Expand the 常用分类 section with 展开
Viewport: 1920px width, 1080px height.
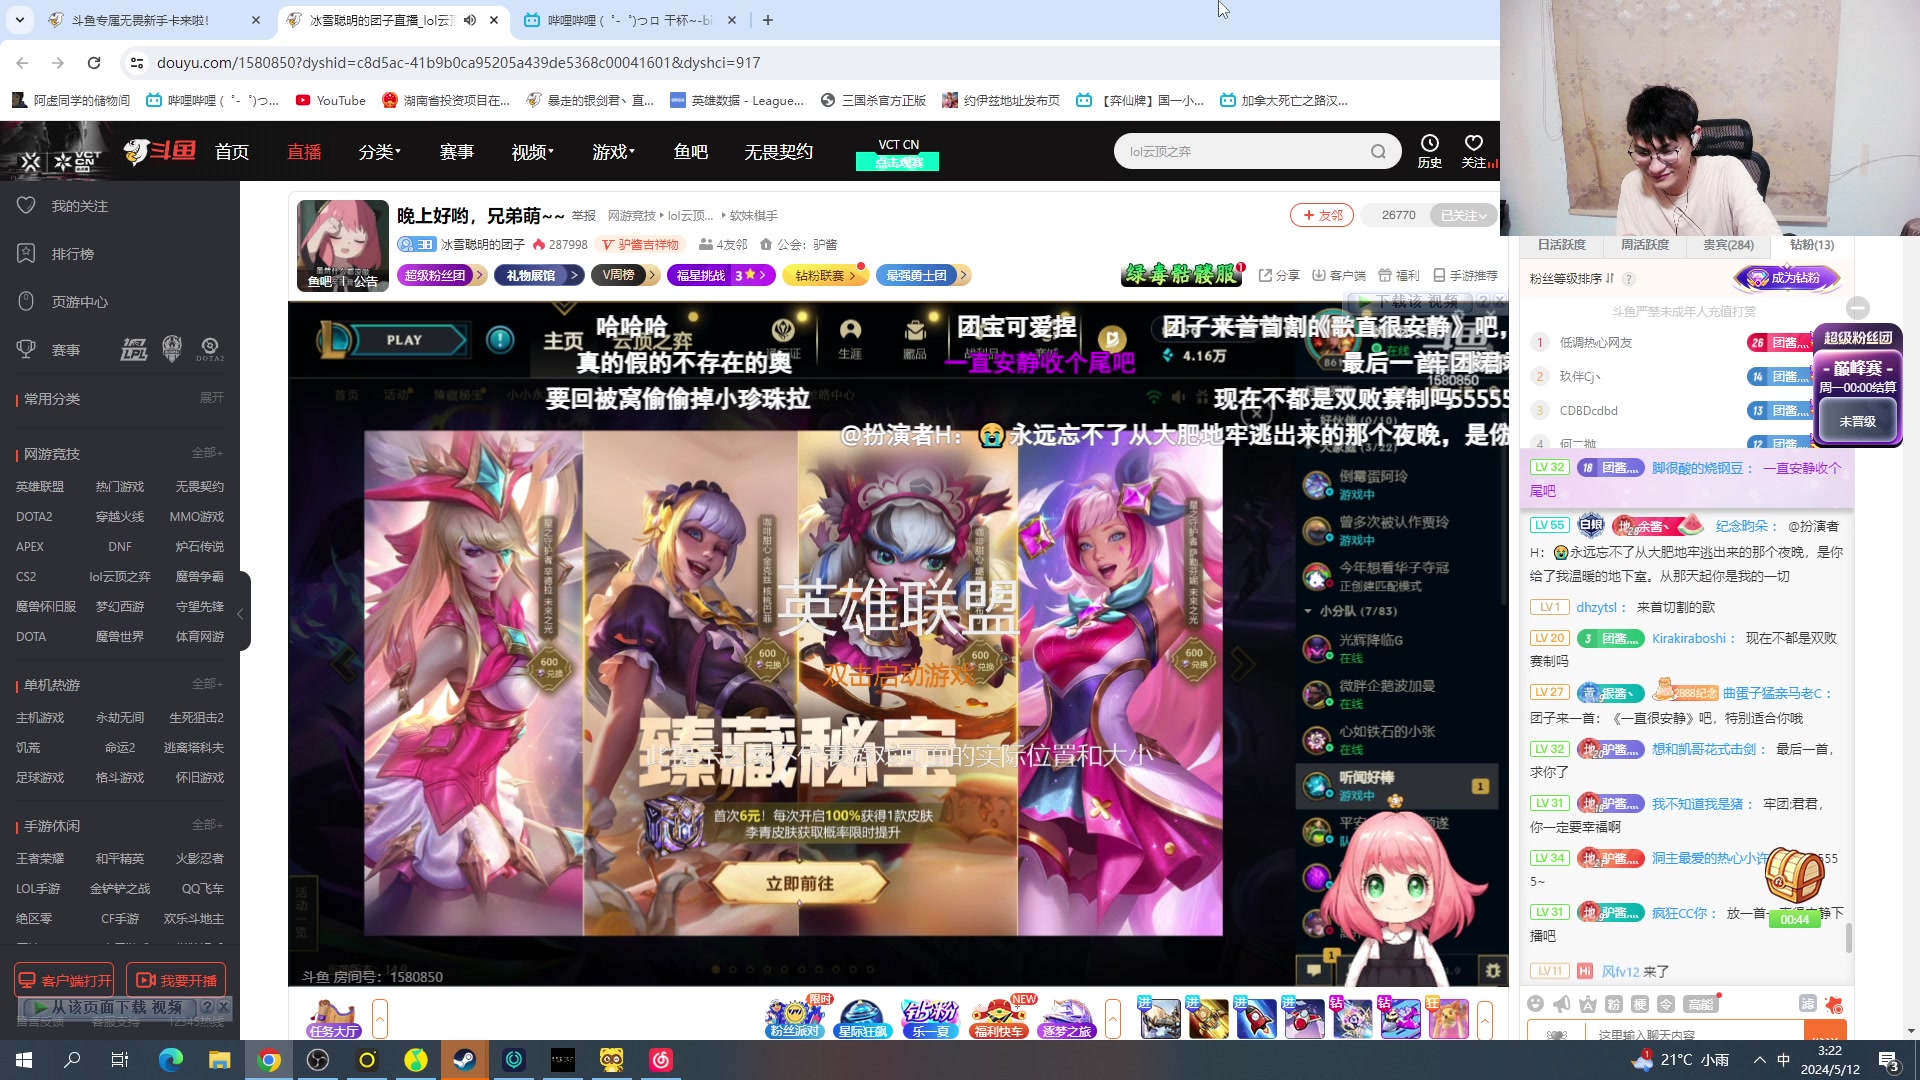212,398
